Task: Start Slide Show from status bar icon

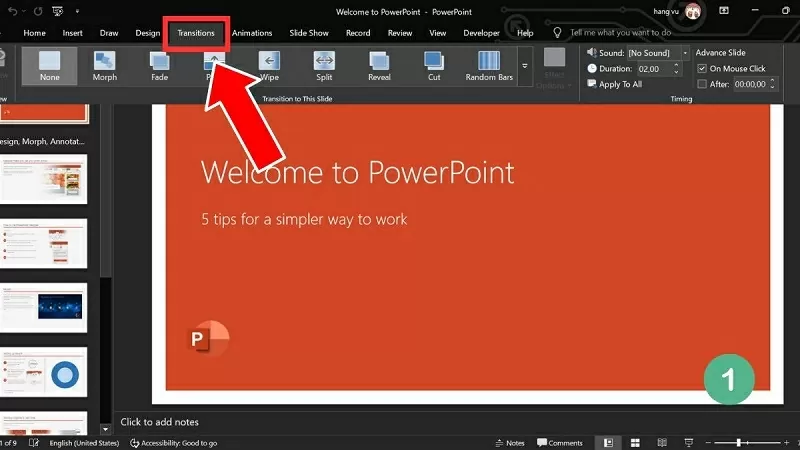Action: click(x=690, y=442)
